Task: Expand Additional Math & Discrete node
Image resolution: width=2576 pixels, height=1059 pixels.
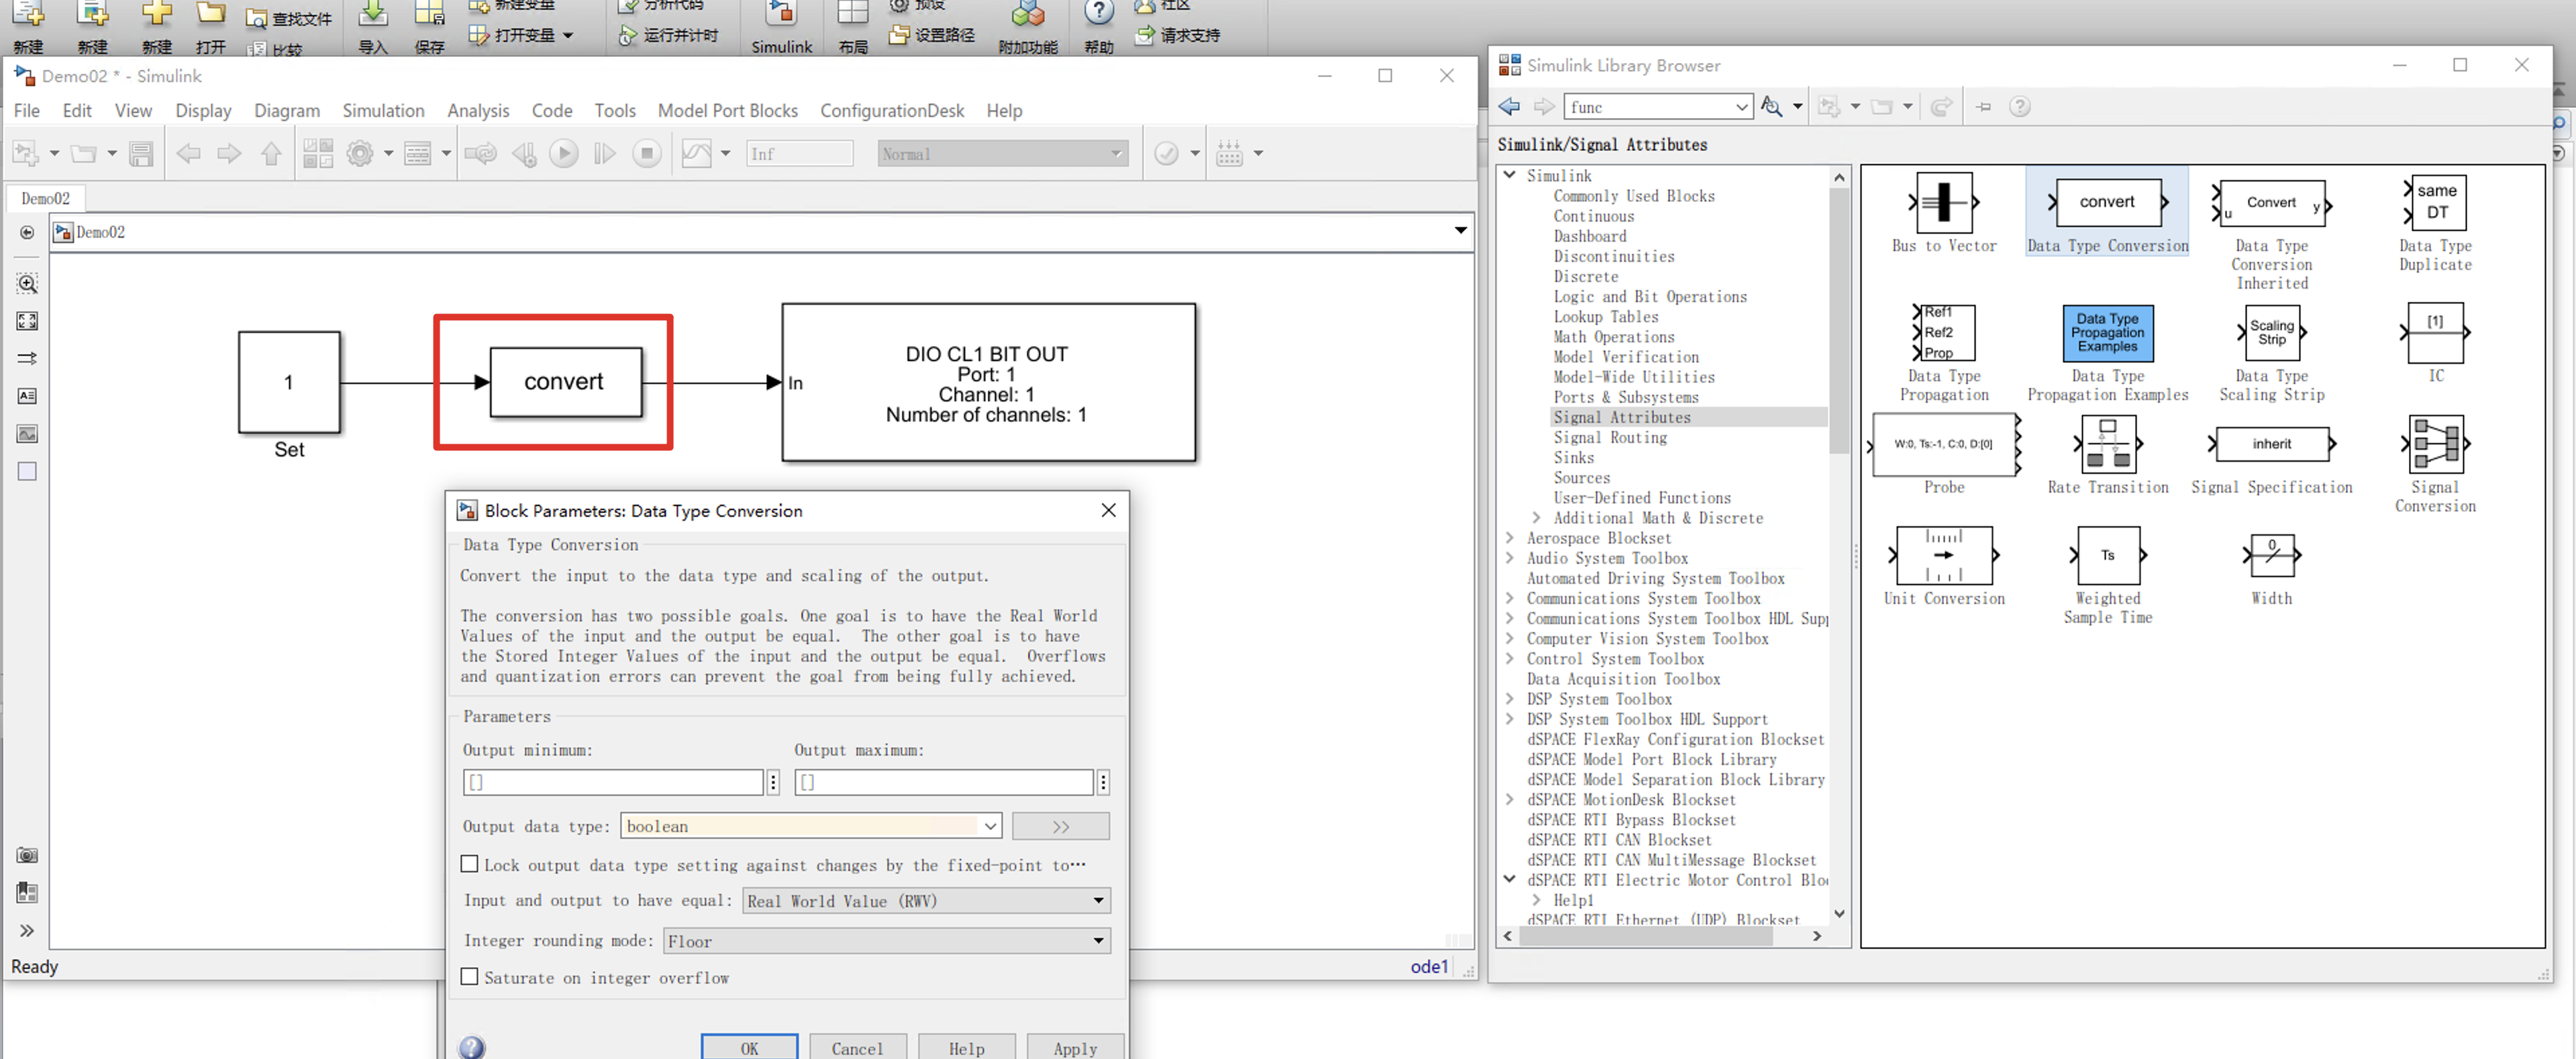Action: pyautogui.click(x=1536, y=518)
